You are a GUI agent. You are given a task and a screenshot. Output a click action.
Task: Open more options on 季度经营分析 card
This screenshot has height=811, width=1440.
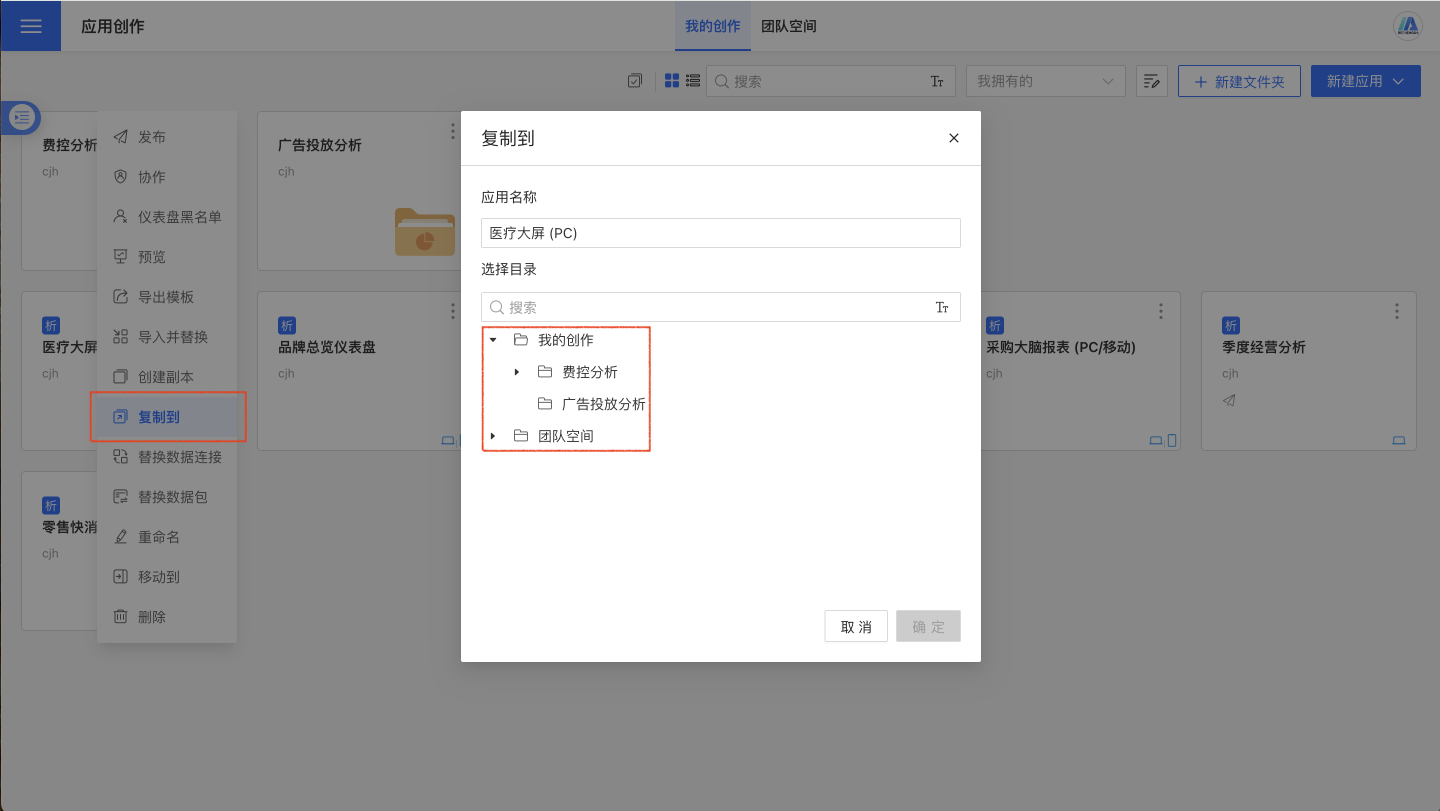1397,311
